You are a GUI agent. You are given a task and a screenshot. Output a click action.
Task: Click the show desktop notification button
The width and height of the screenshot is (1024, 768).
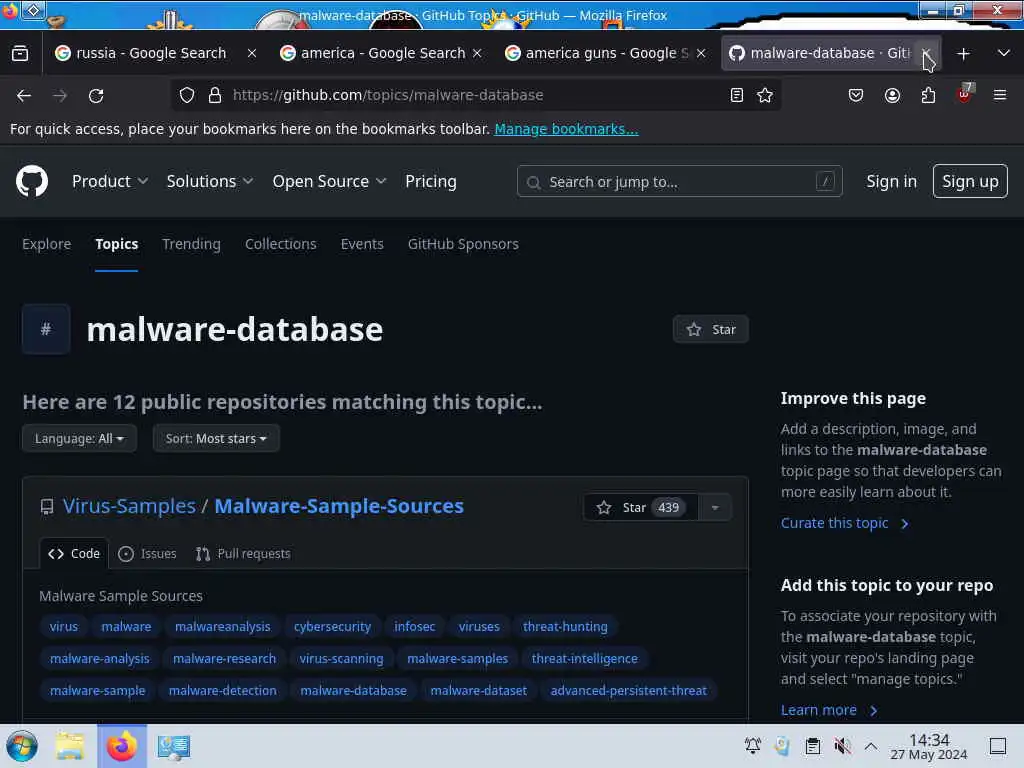point(998,746)
